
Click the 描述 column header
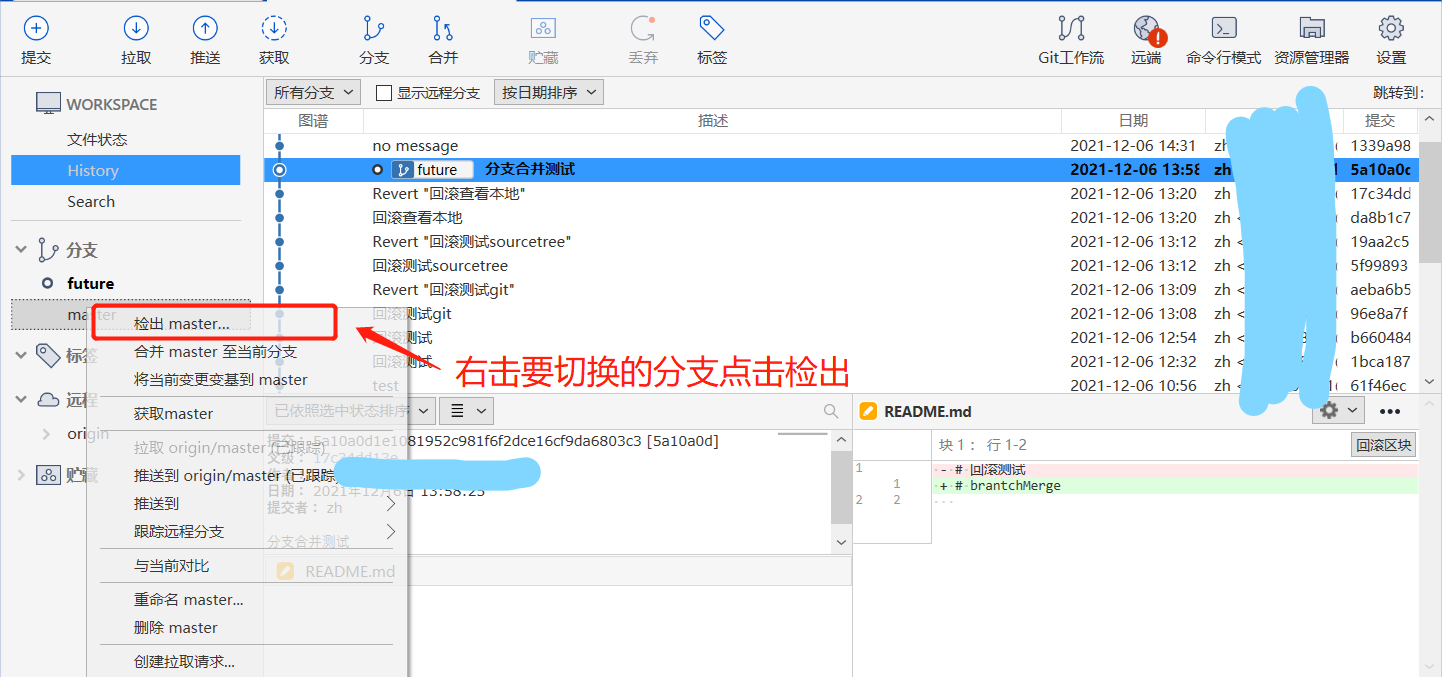[712, 120]
